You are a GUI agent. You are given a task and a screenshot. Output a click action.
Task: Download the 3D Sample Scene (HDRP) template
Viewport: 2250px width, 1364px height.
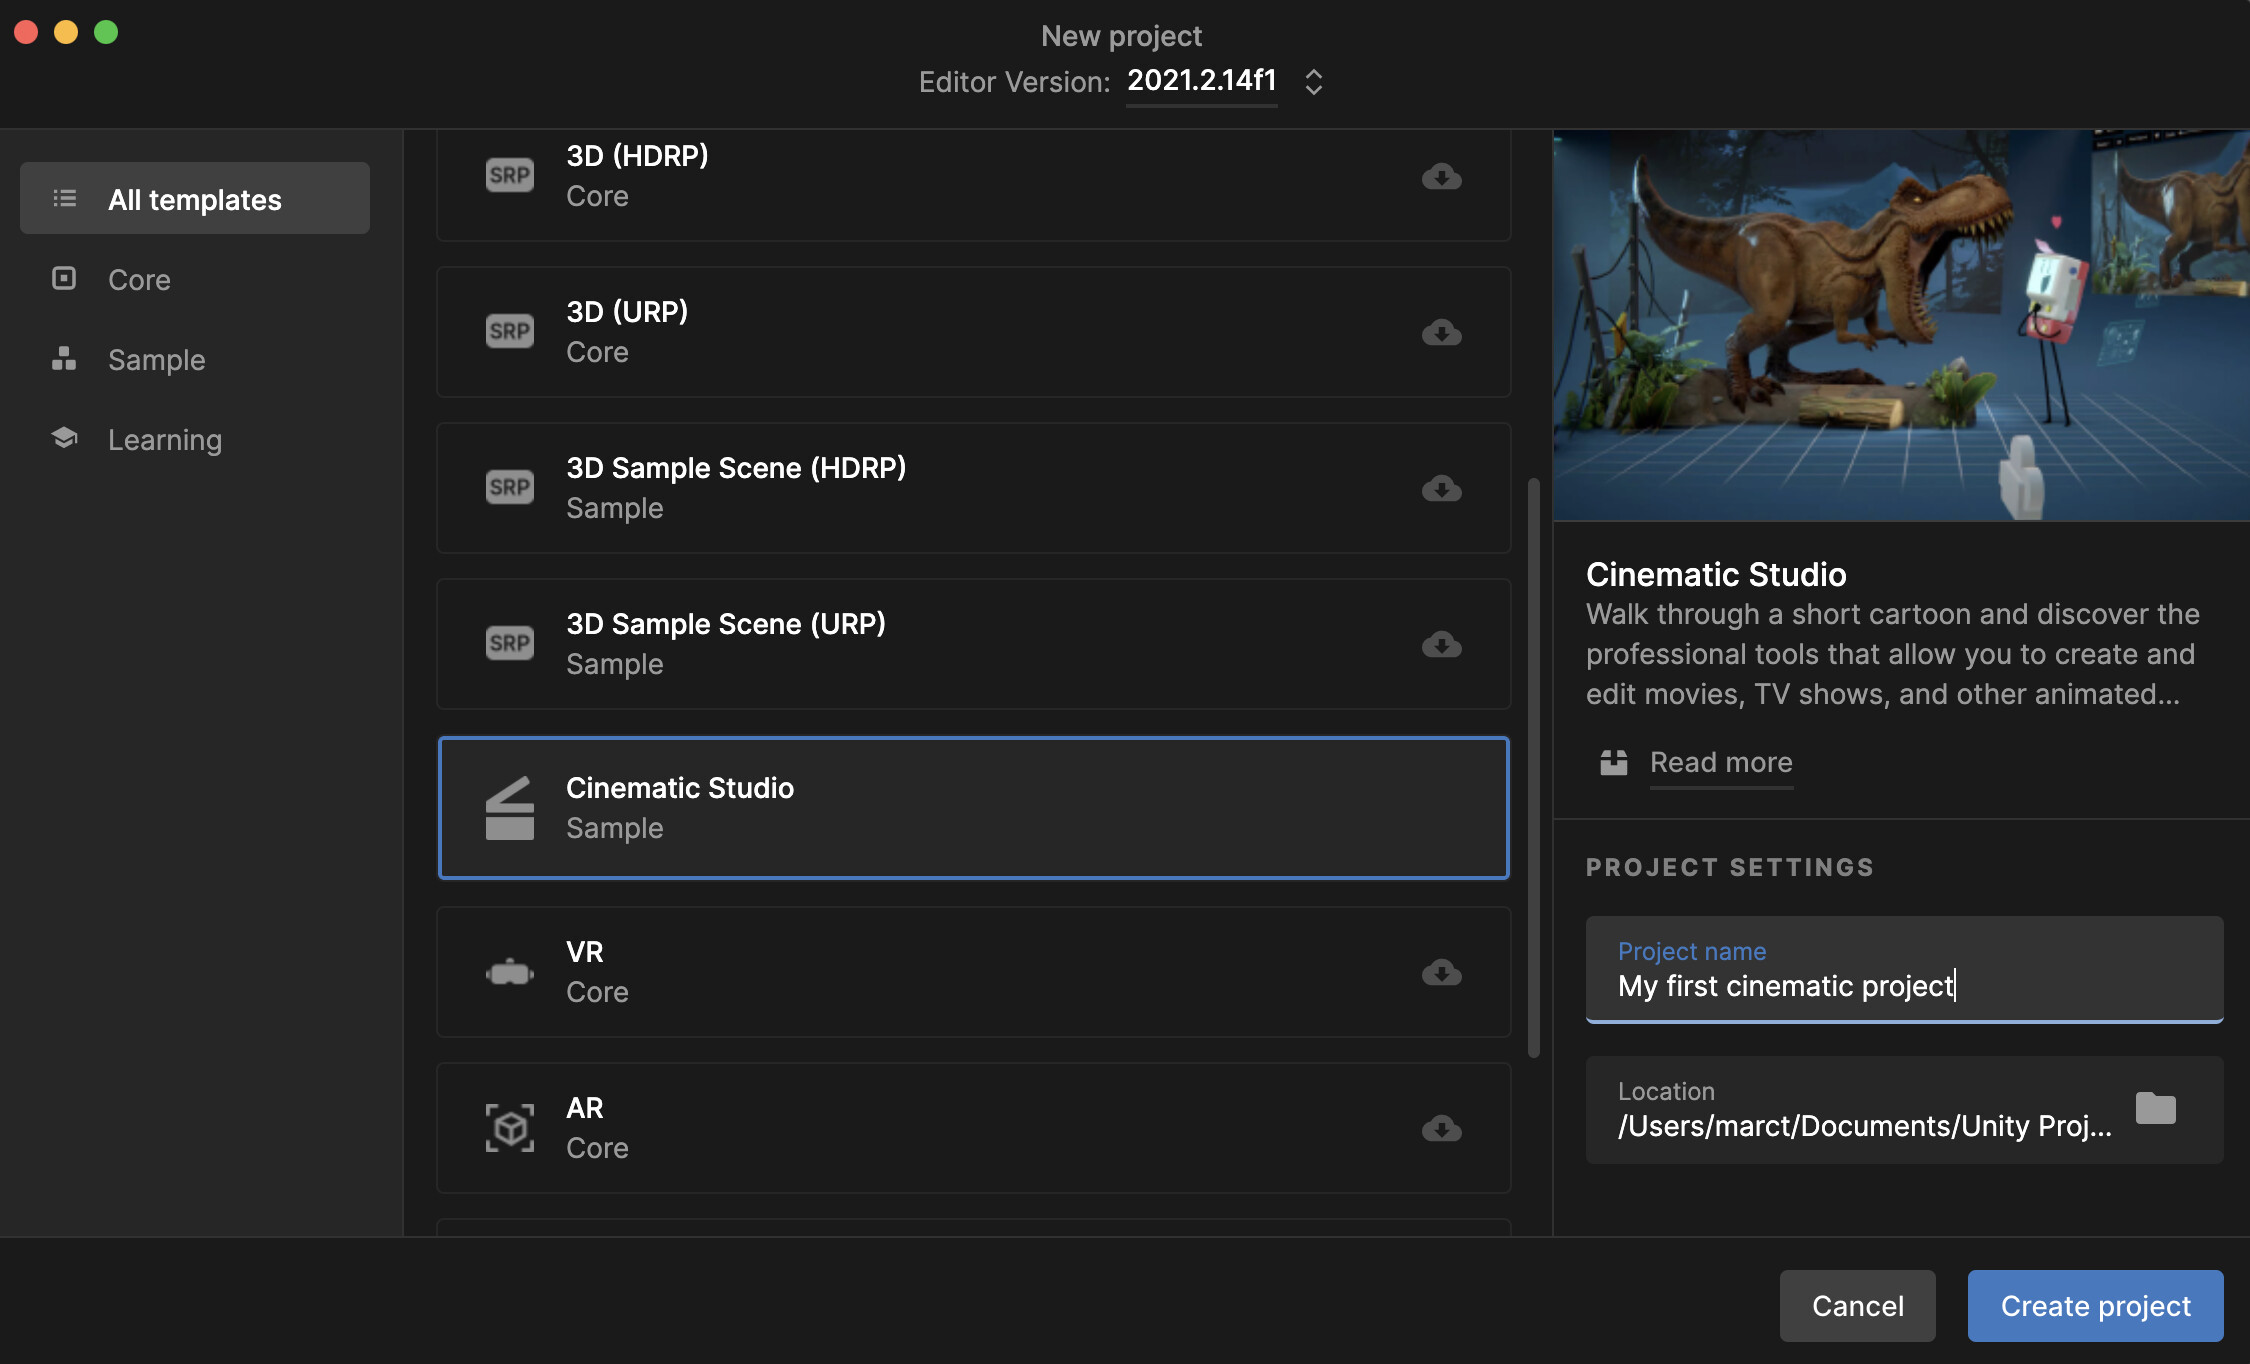[x=1441, y=488]
